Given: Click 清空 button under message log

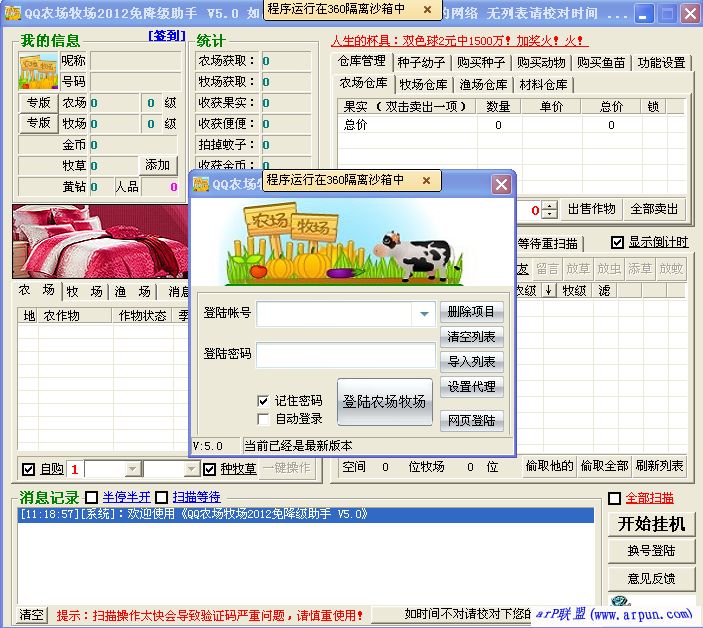Looking at the screenshot, I should point(32,615).
